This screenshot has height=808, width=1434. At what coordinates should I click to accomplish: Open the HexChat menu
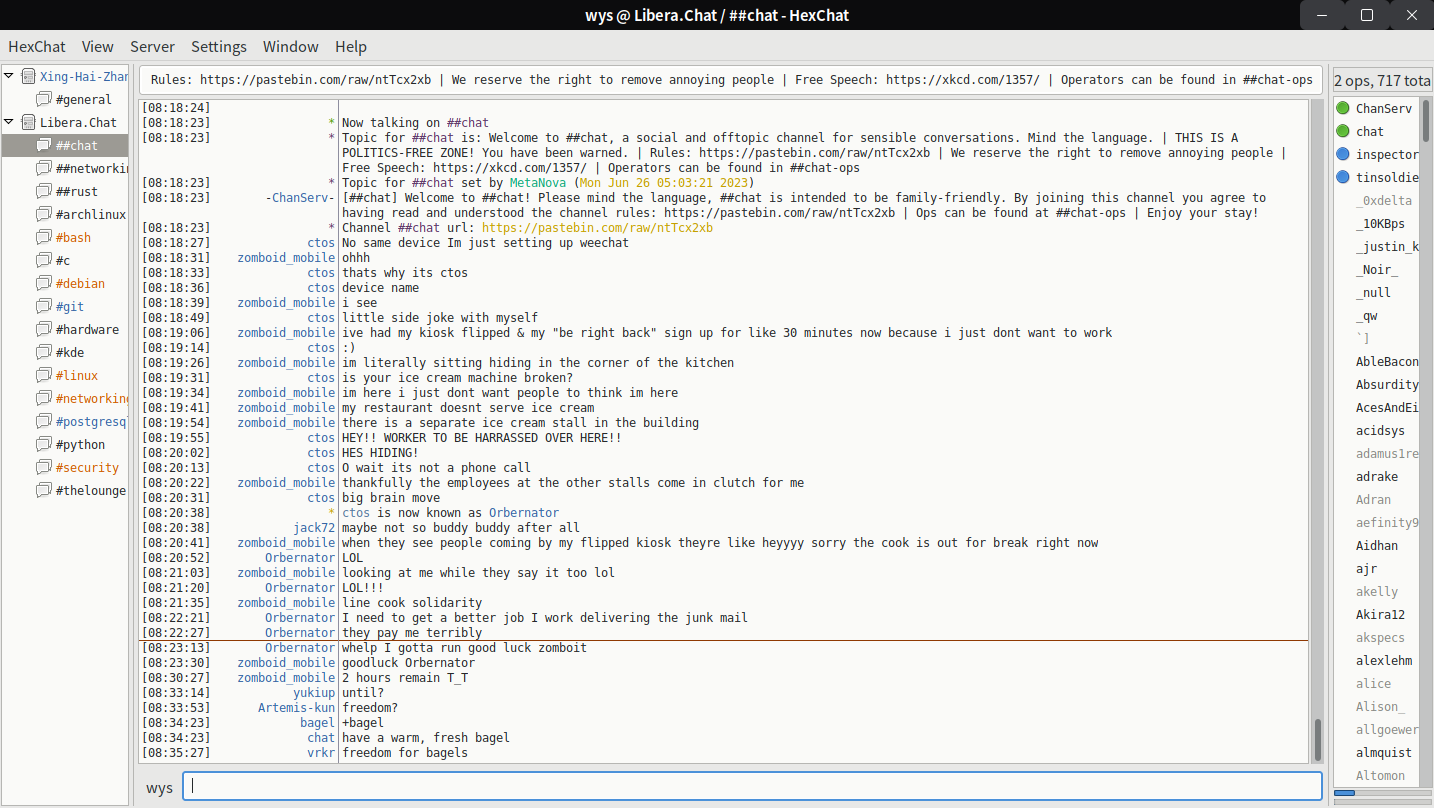pyautogui.click(x=37, y=46)
